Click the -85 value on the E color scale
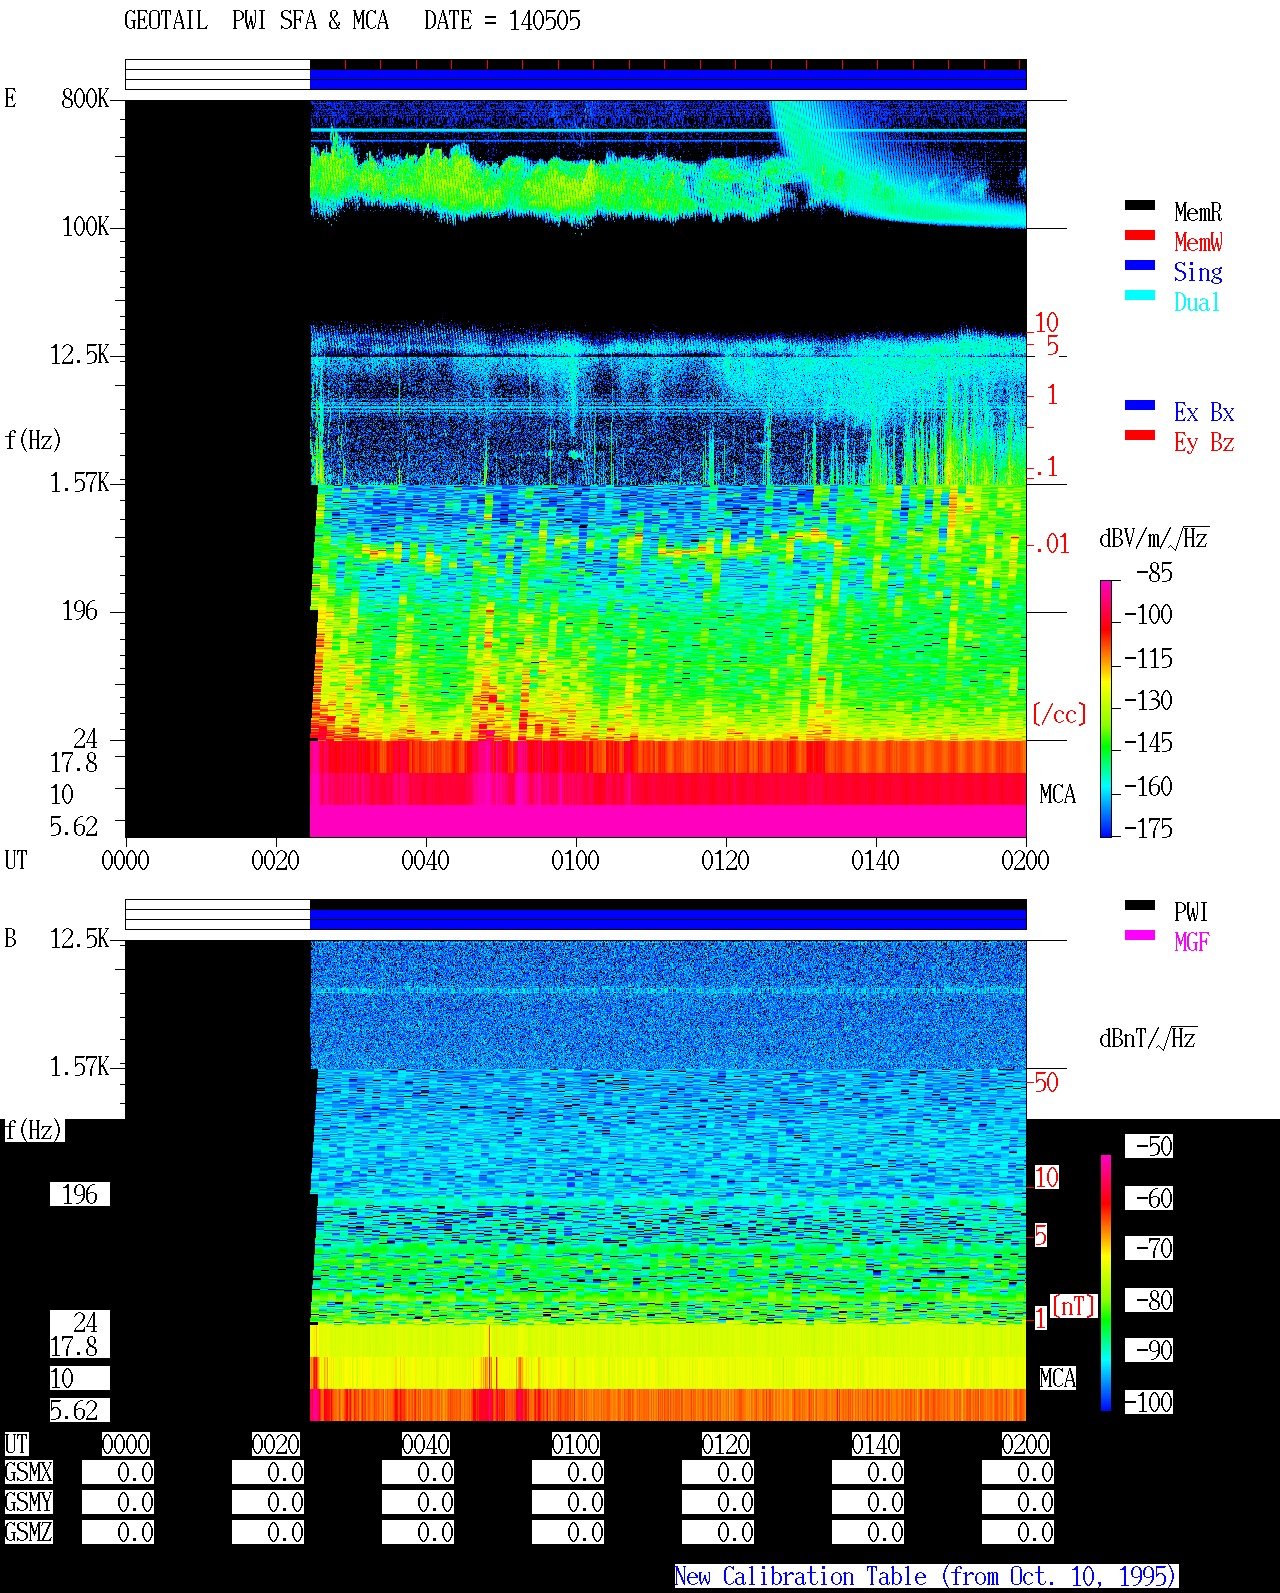 tap(1154, 573)
